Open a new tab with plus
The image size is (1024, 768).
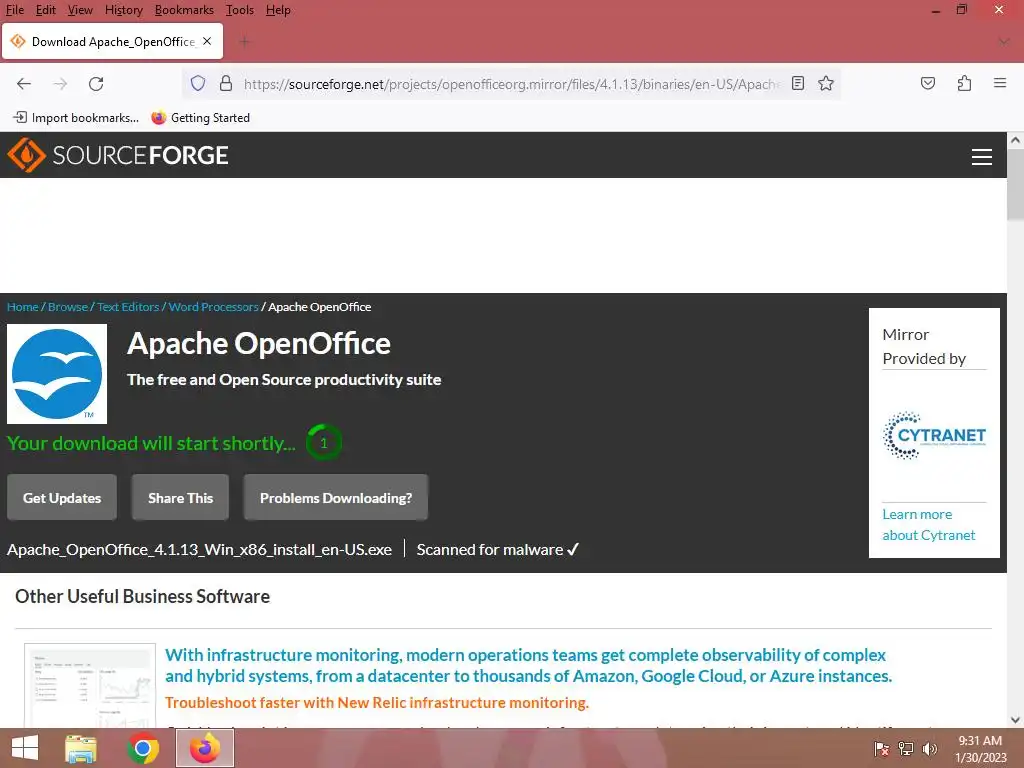pos(245,42)
